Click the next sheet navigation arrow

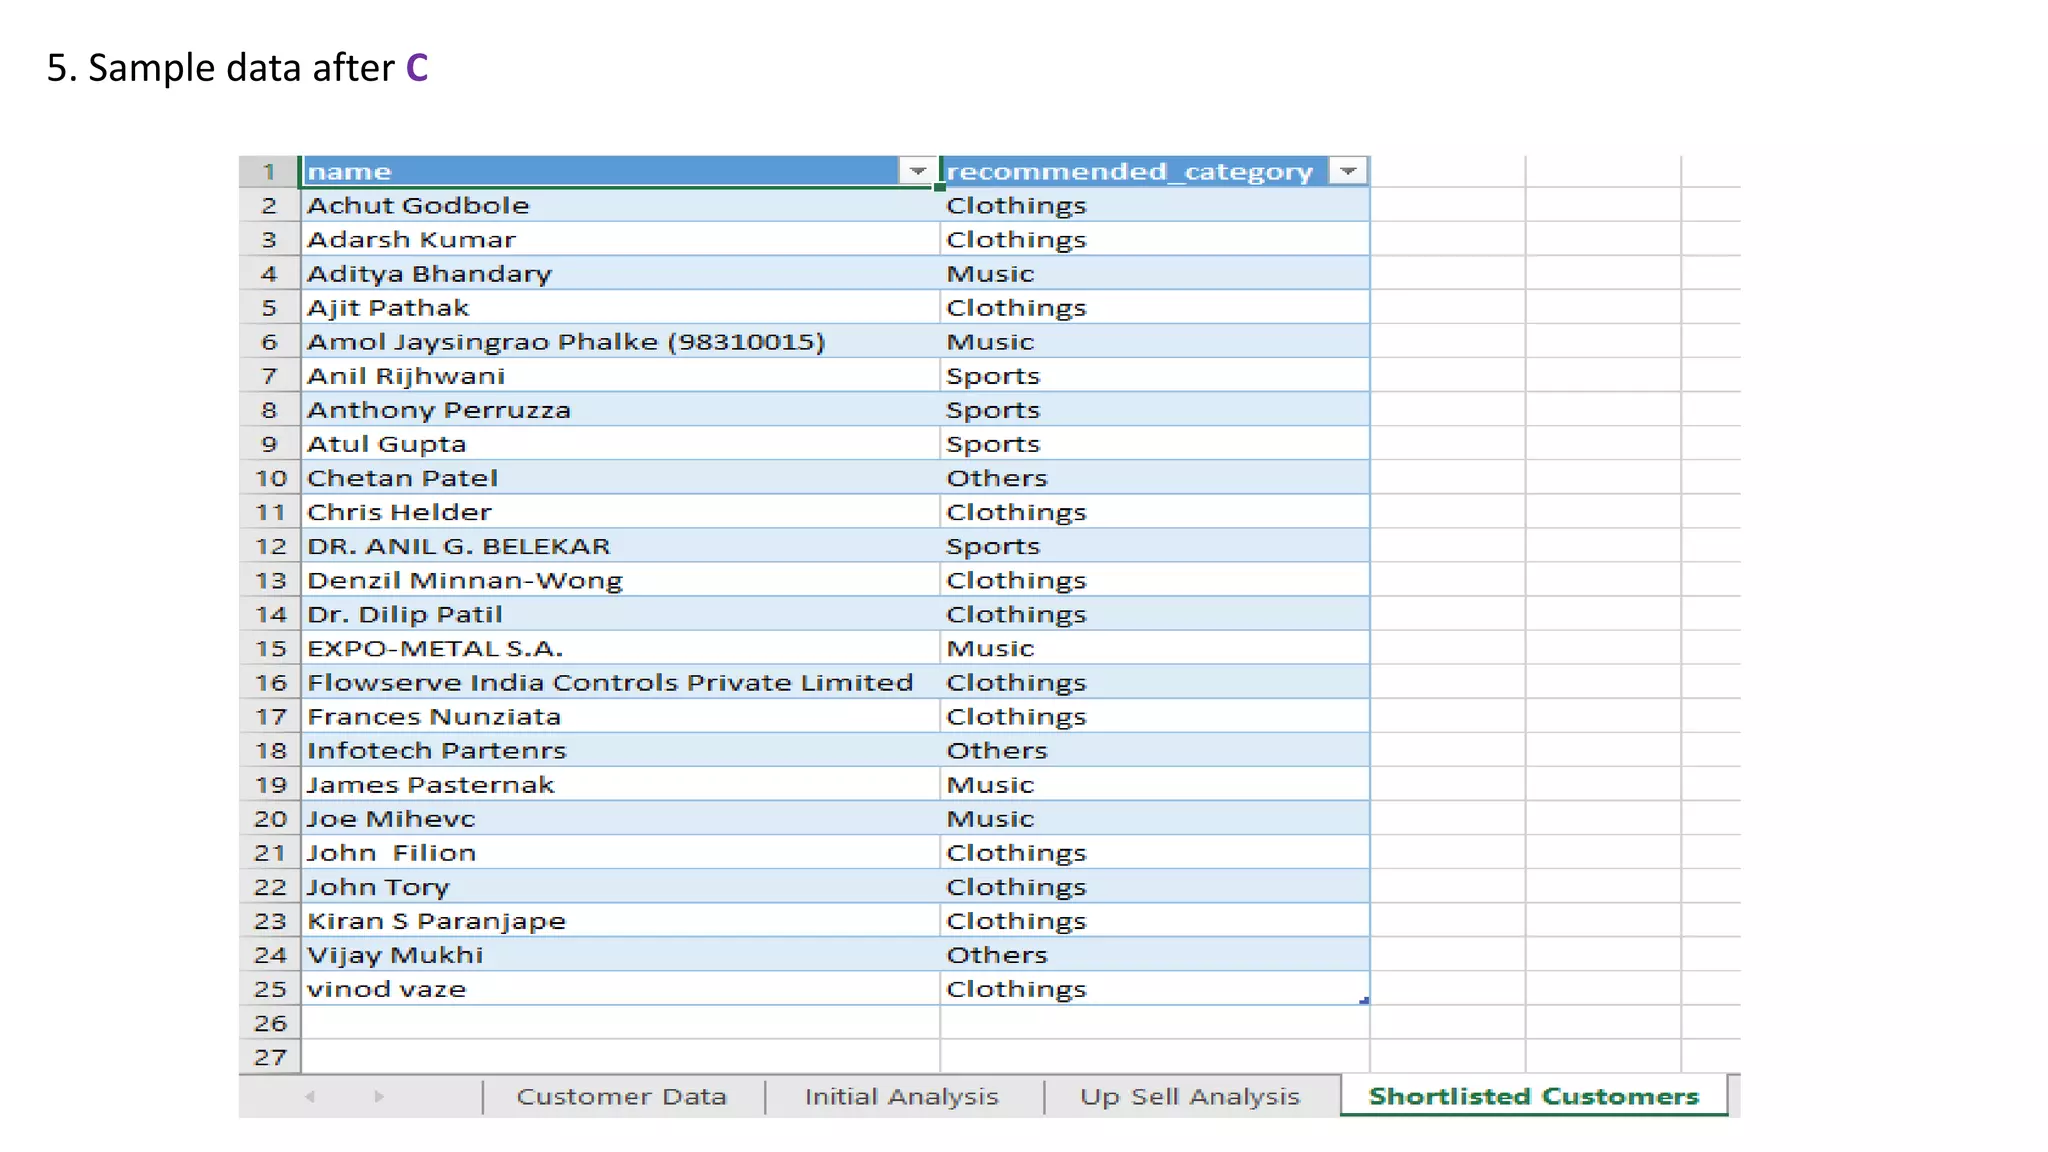click(379, 1097)
